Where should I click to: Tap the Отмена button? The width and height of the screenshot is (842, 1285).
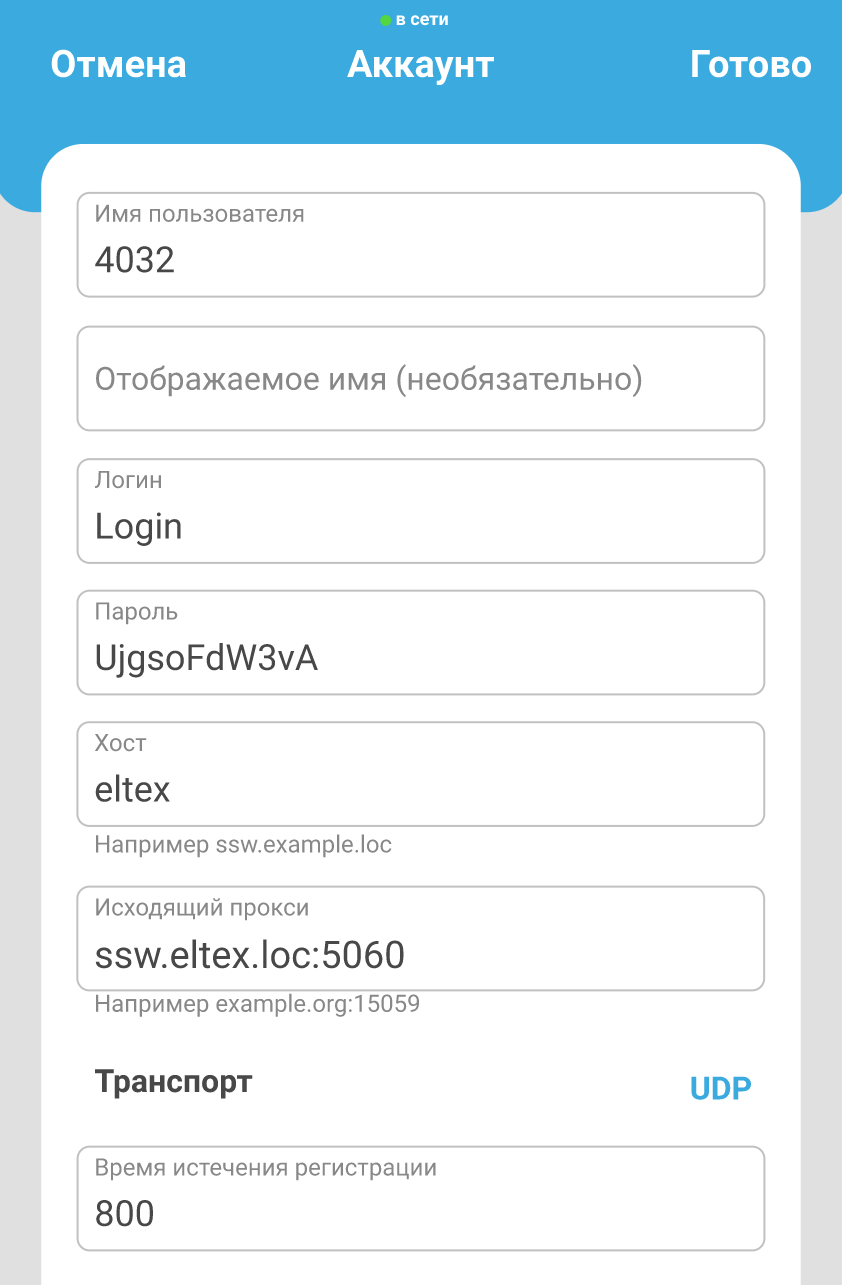pyautogui.click(x=118, y=65)
